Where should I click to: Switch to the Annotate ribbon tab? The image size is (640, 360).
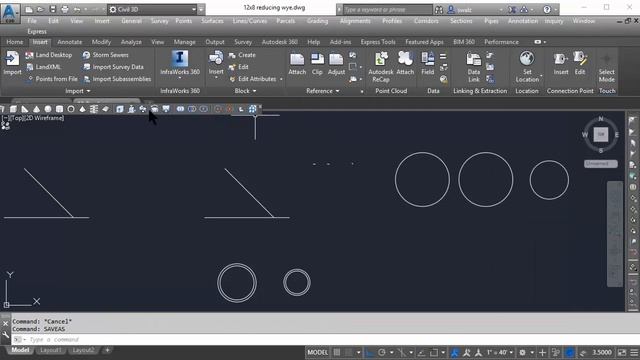69,42
